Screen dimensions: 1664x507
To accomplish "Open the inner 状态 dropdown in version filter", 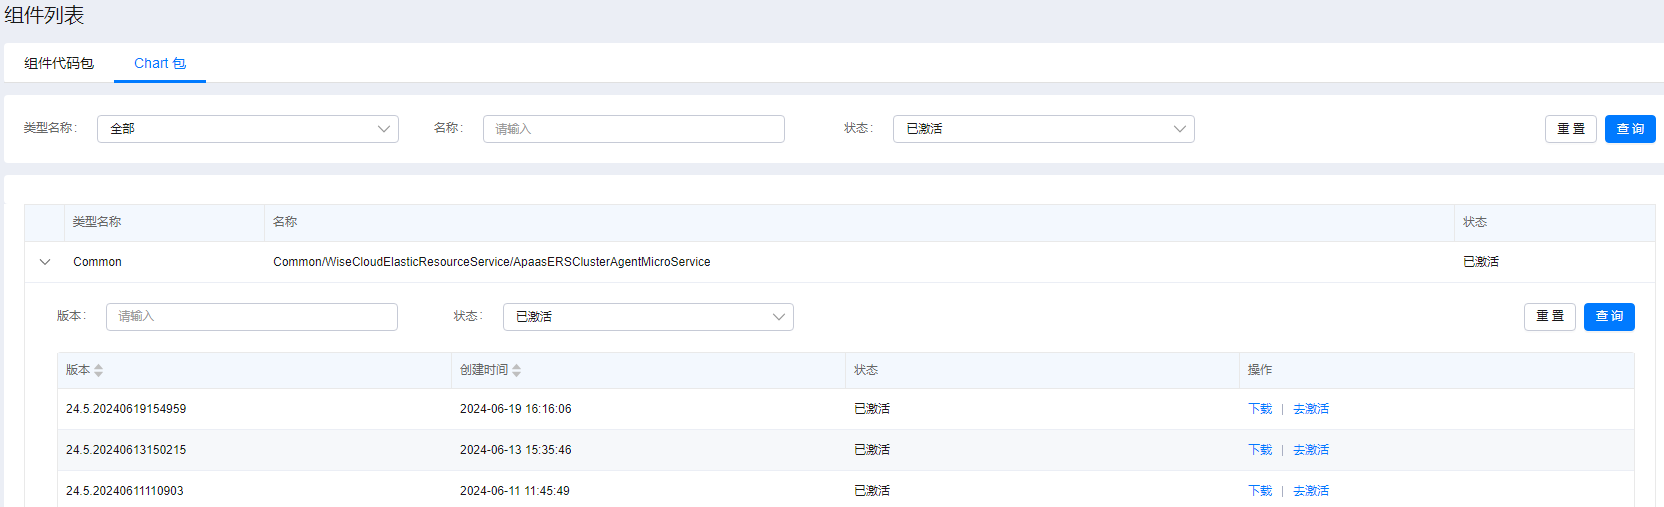I will pyautogui.click(x=648, y=317).
